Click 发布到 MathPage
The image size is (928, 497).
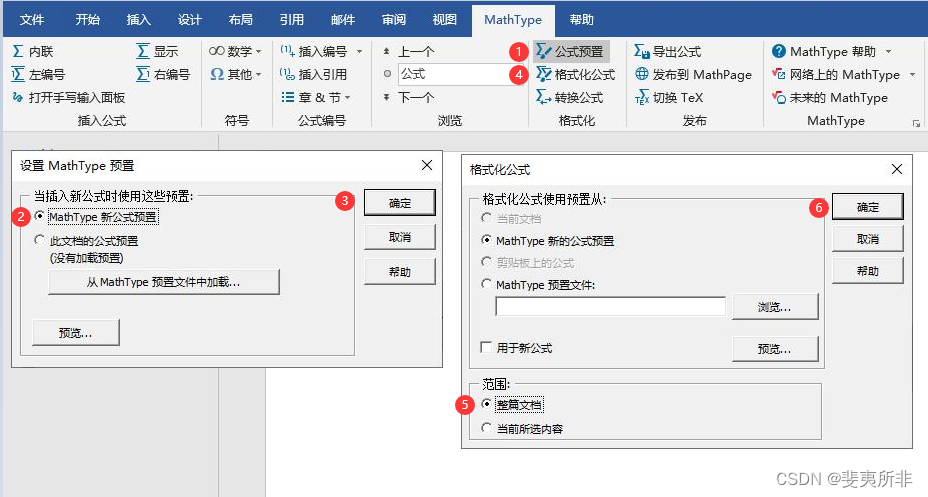pyautogui.click(x=693, y=75)
